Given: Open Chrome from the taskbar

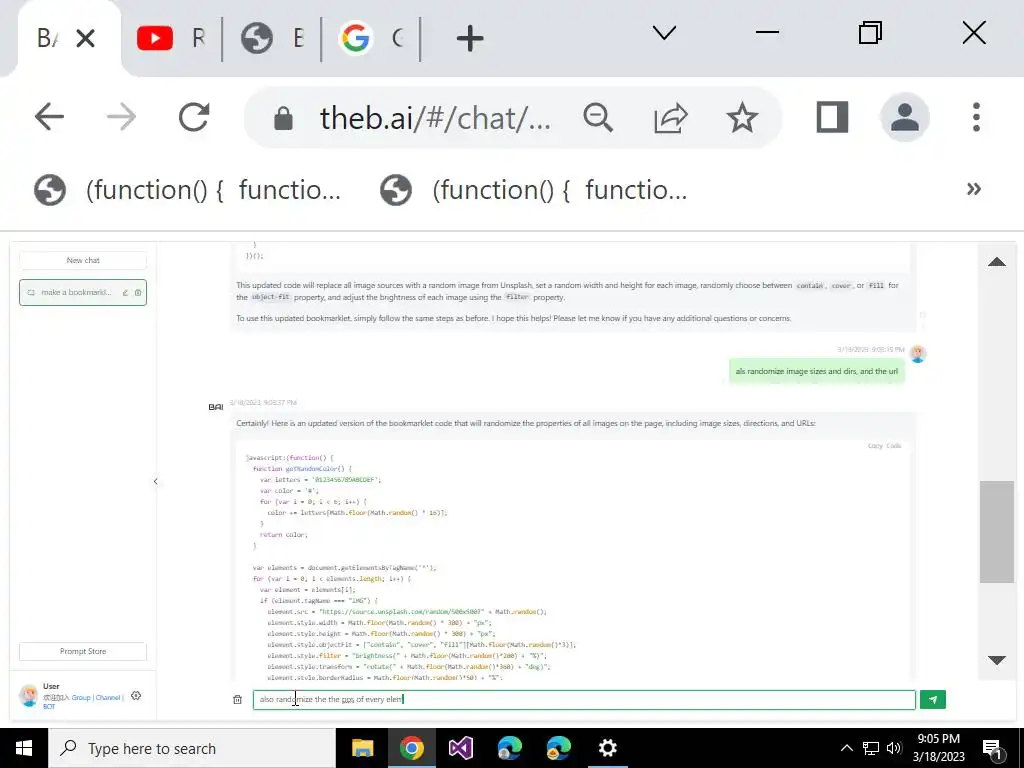Looking at the screenshot, I should [411, 748].
